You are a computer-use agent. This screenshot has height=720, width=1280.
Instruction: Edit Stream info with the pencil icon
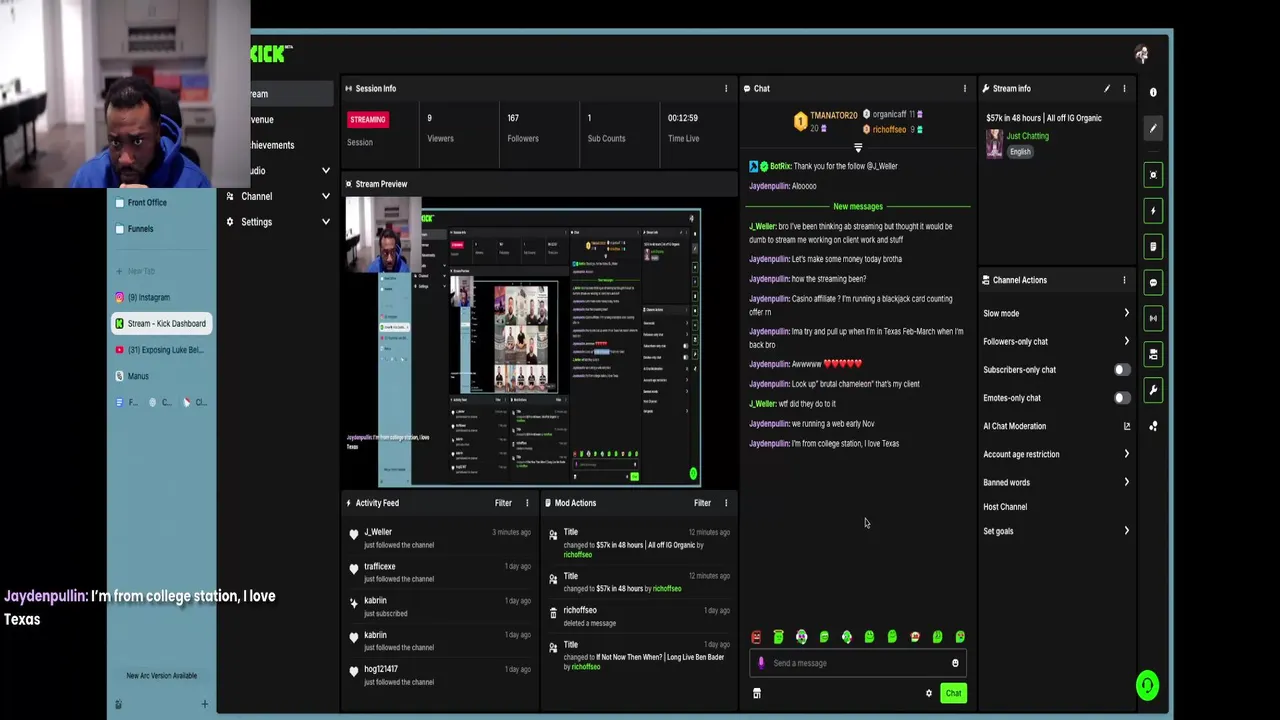[1107, 88]
